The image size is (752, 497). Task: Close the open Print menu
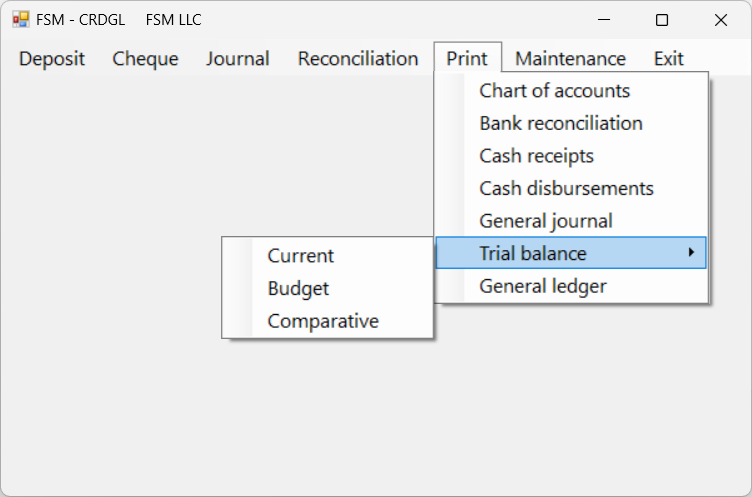467,58
